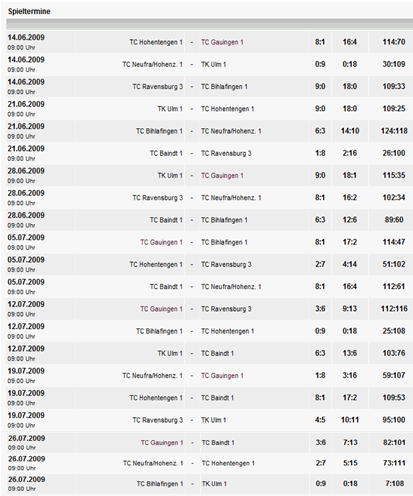Open TC Gauingen 1 versus TC Ravensburg 3 on 12.07.2009
The image size is (413, 496).
(161, 309)
